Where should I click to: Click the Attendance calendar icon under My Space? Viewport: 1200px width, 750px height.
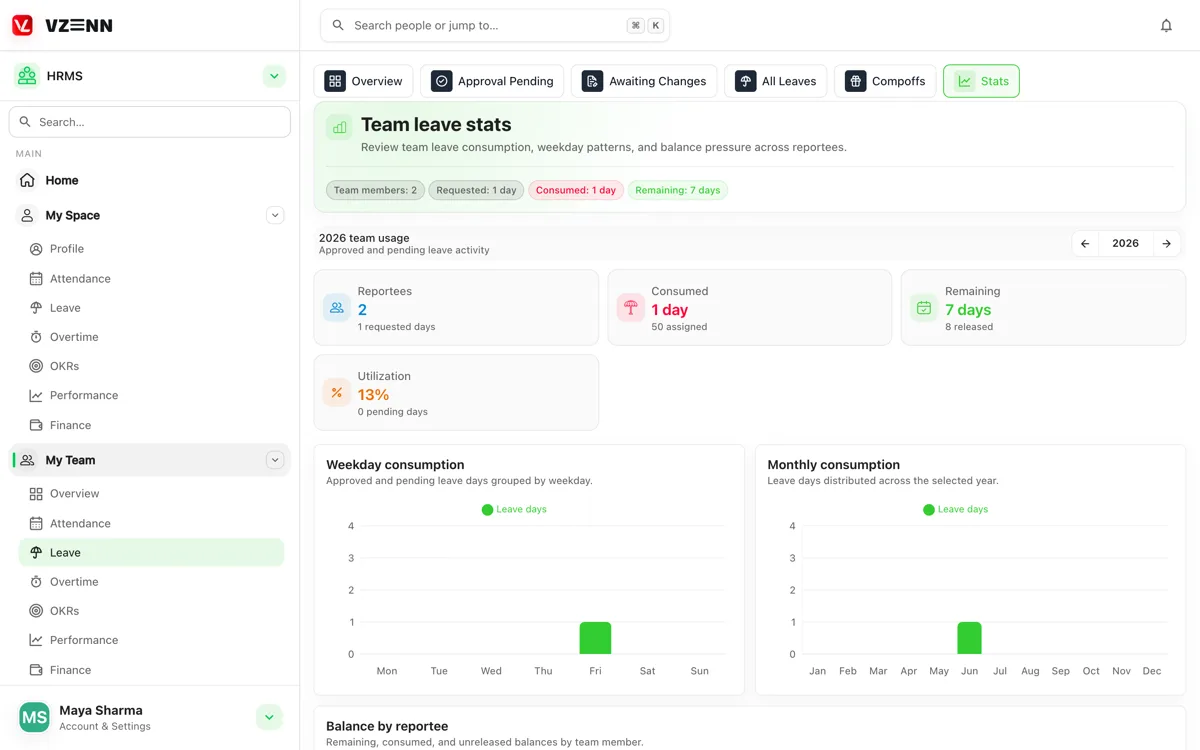coord(36,279)
